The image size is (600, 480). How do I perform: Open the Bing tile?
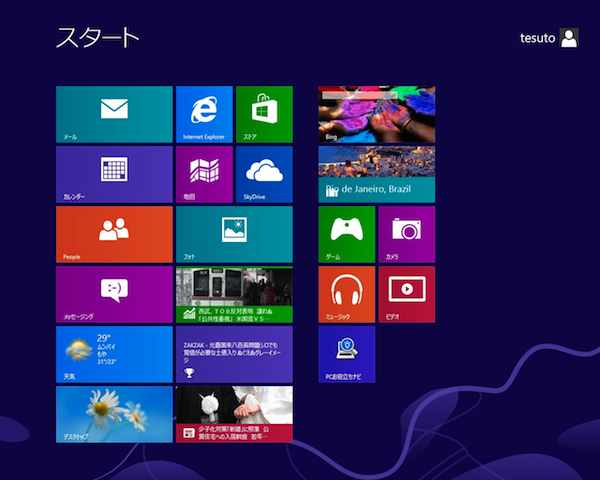[376, 114]
